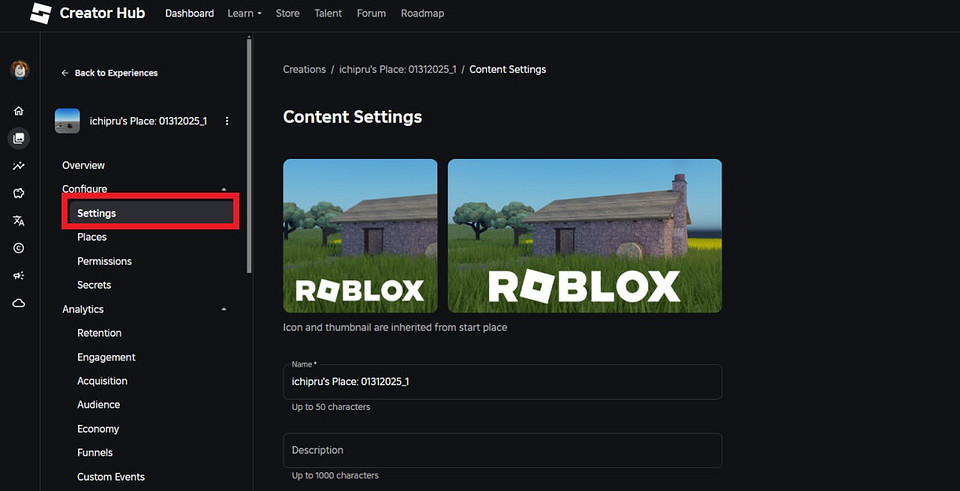Click the wide experience thumbnail image
This screenshot has width=960, height=491.
tap(584, 236)
